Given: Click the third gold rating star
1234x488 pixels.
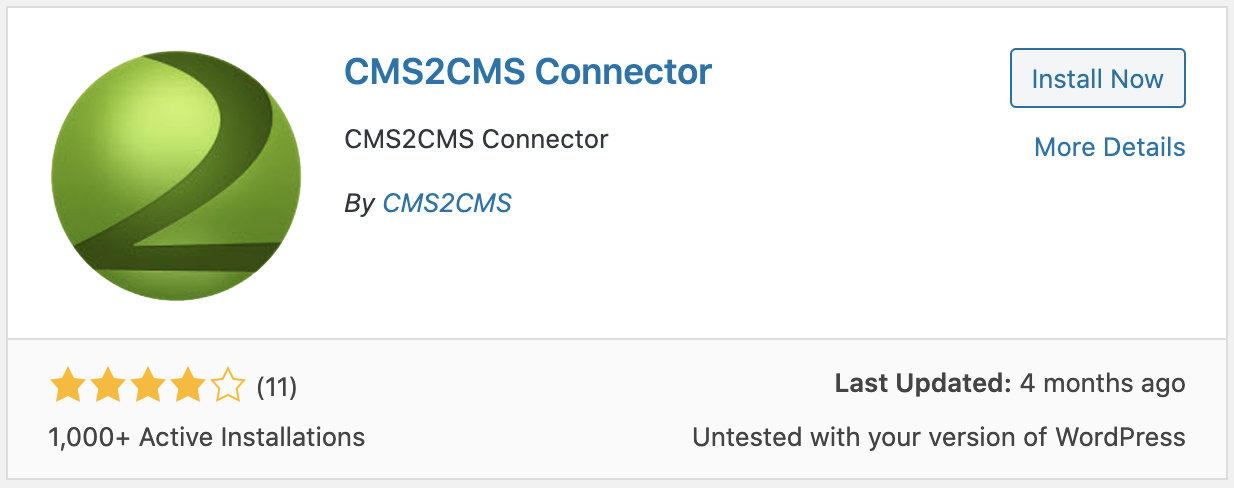Looking at the screenshot, I should pos(148,385).
